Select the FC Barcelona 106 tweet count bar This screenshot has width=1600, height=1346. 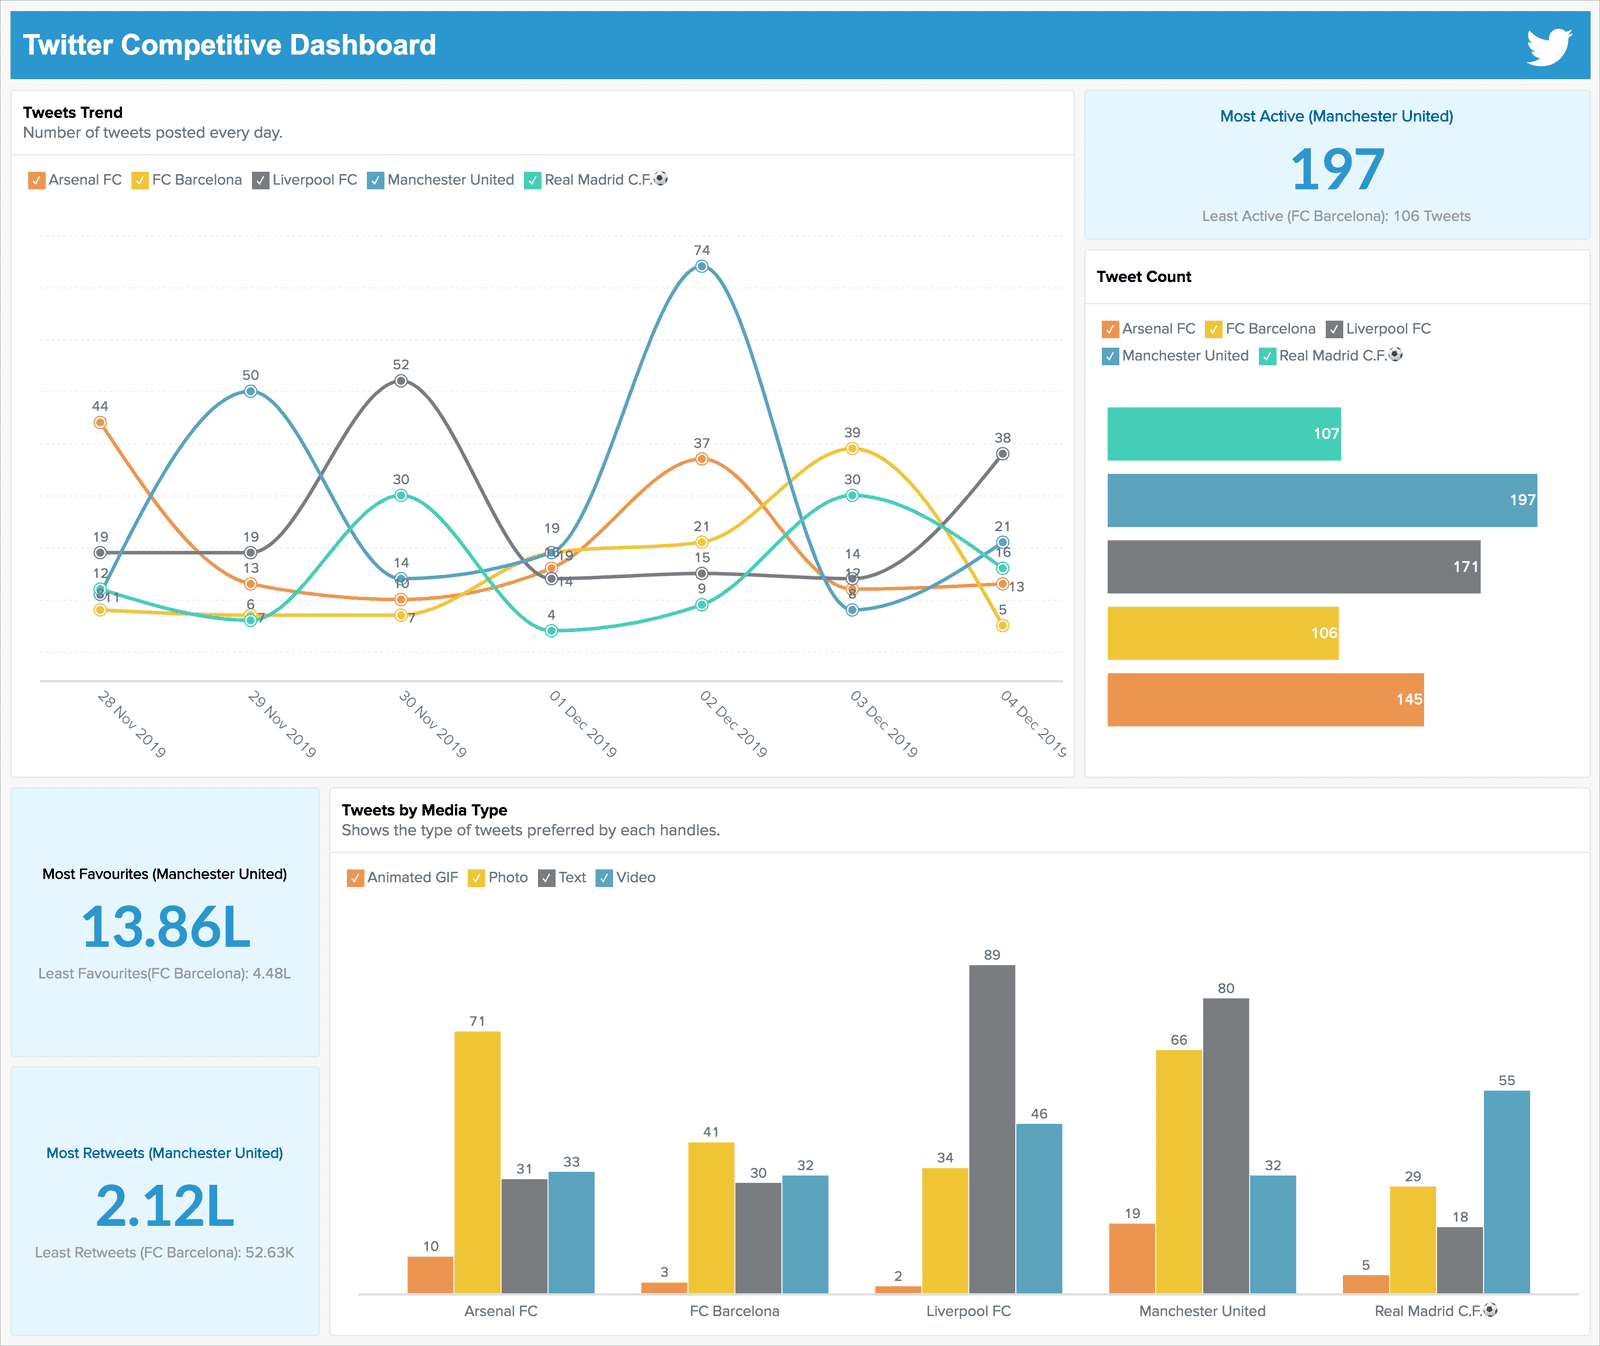point(1223,633)
